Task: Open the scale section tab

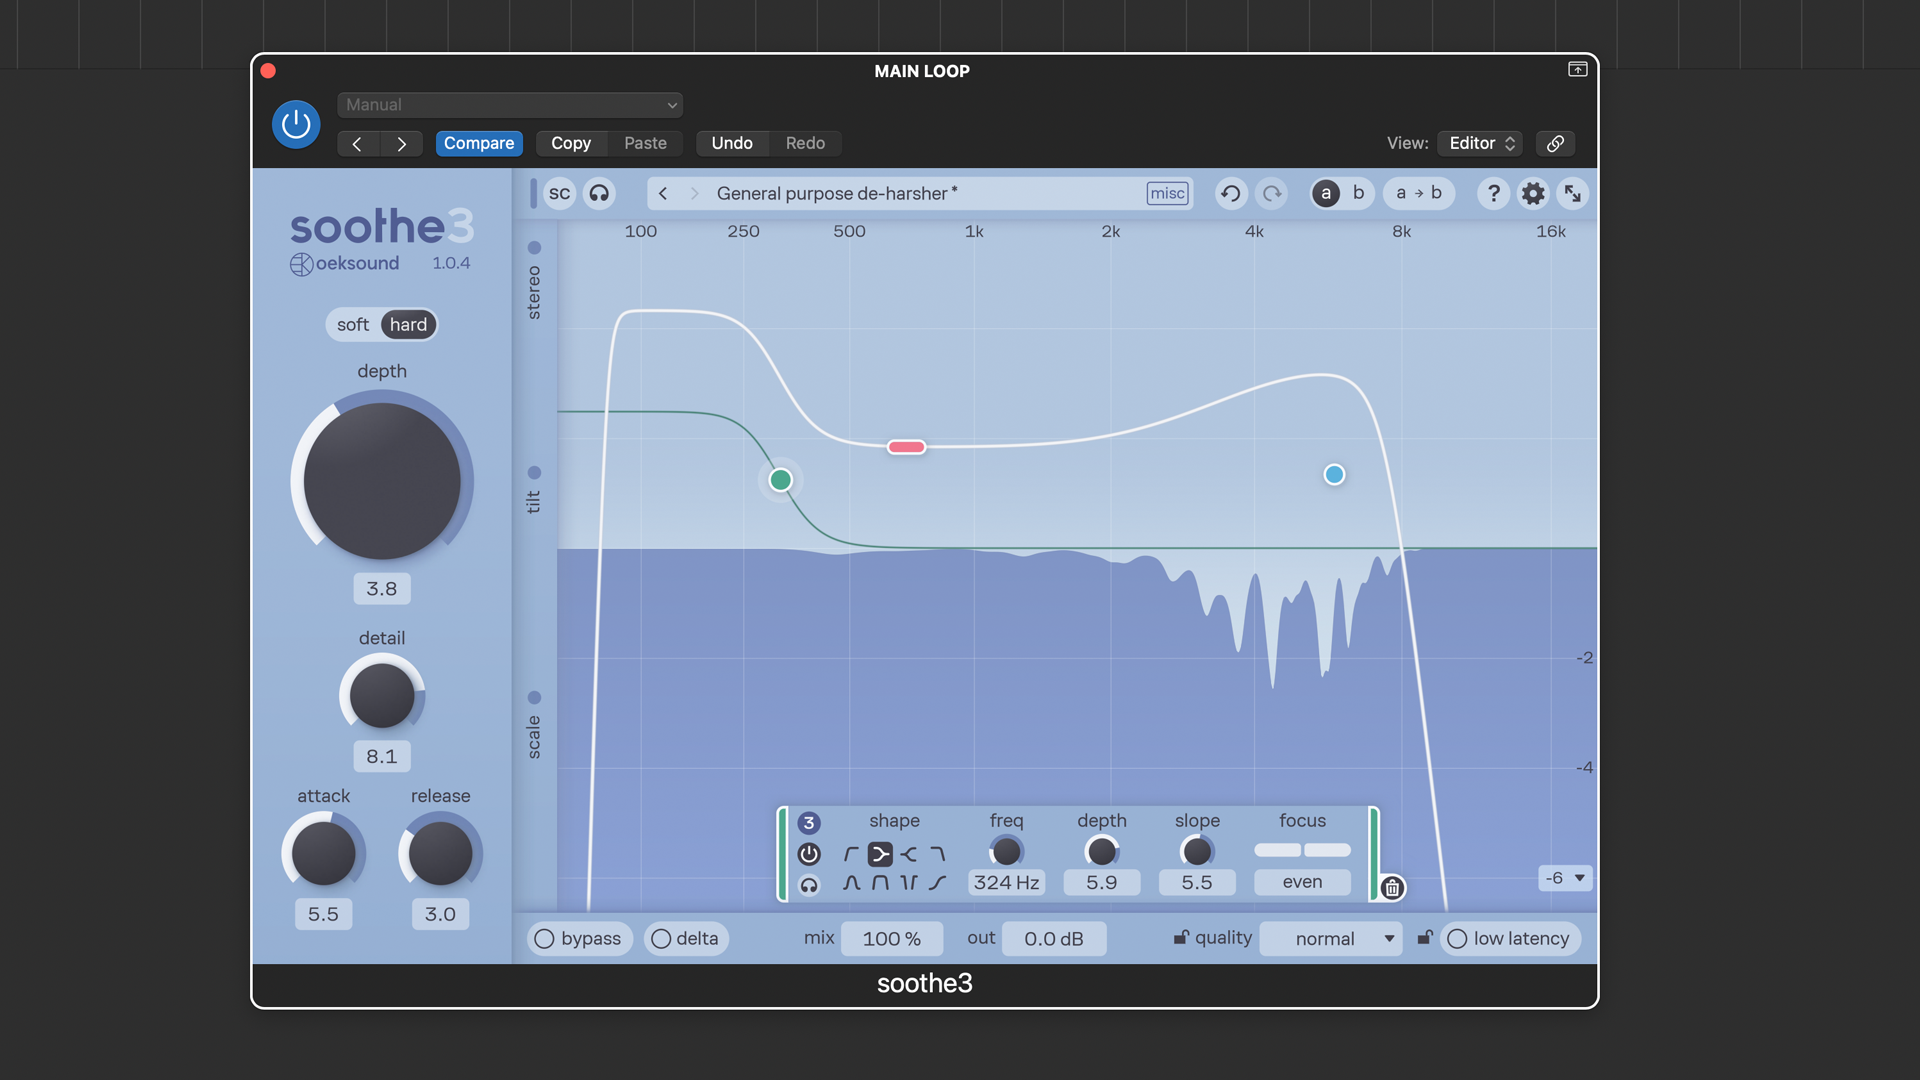Action: (x=534, y=725)
